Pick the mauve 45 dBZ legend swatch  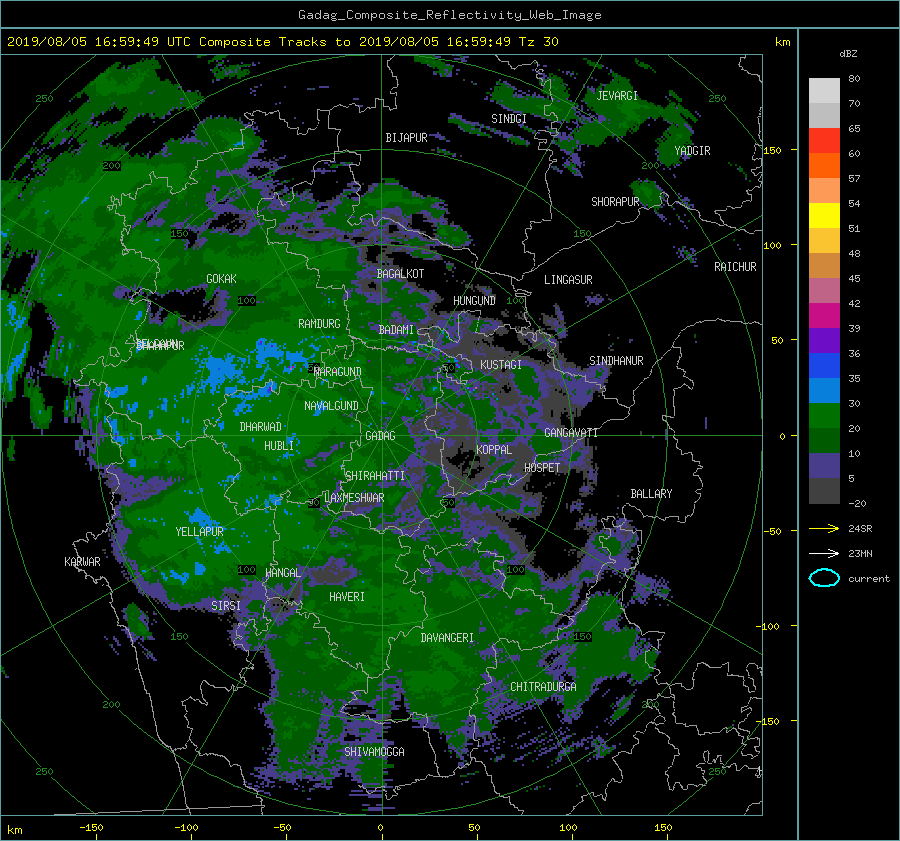[824, 290]
